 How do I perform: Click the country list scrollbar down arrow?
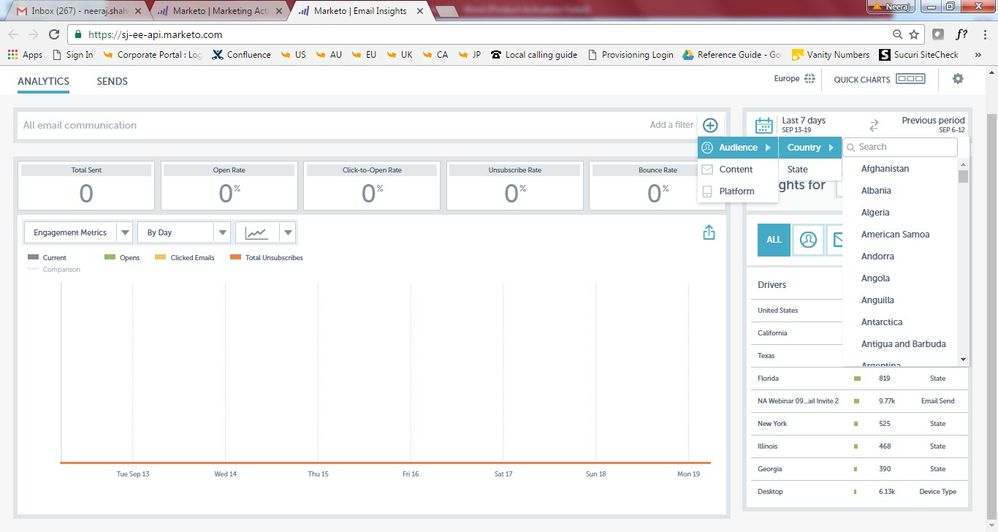[x=963, y=359]
